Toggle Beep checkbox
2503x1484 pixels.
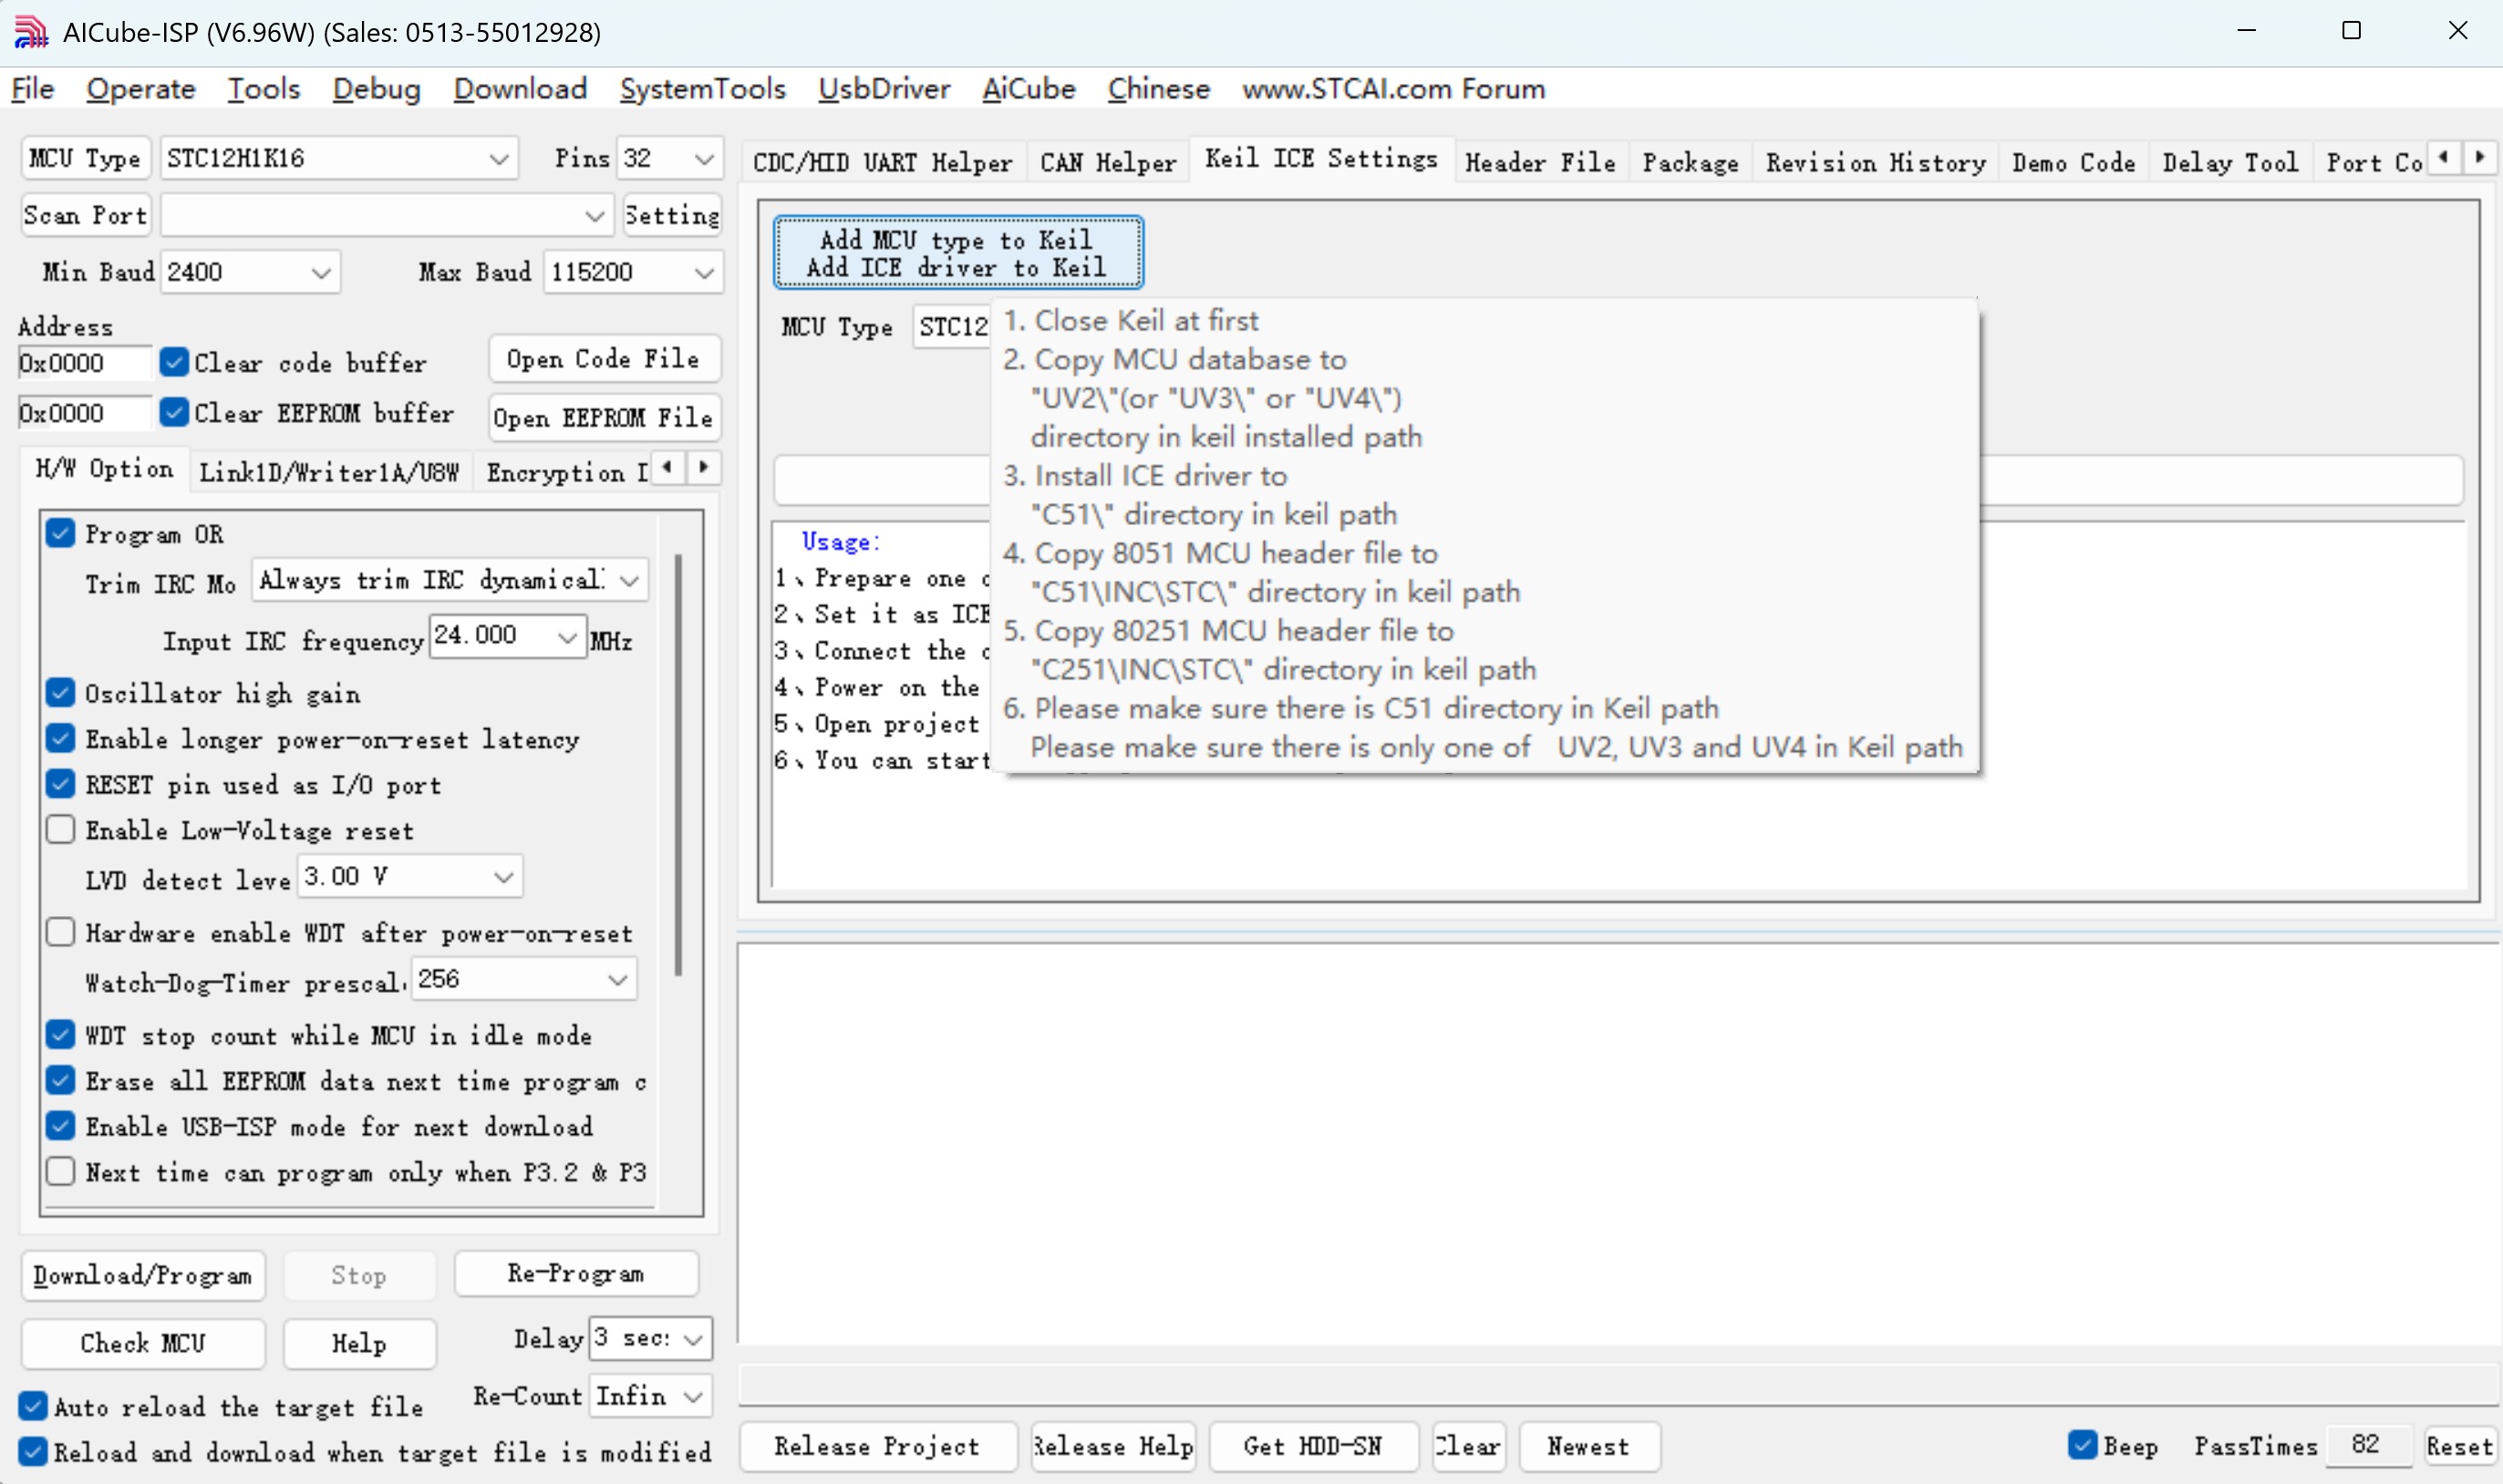point(2083,1445)
